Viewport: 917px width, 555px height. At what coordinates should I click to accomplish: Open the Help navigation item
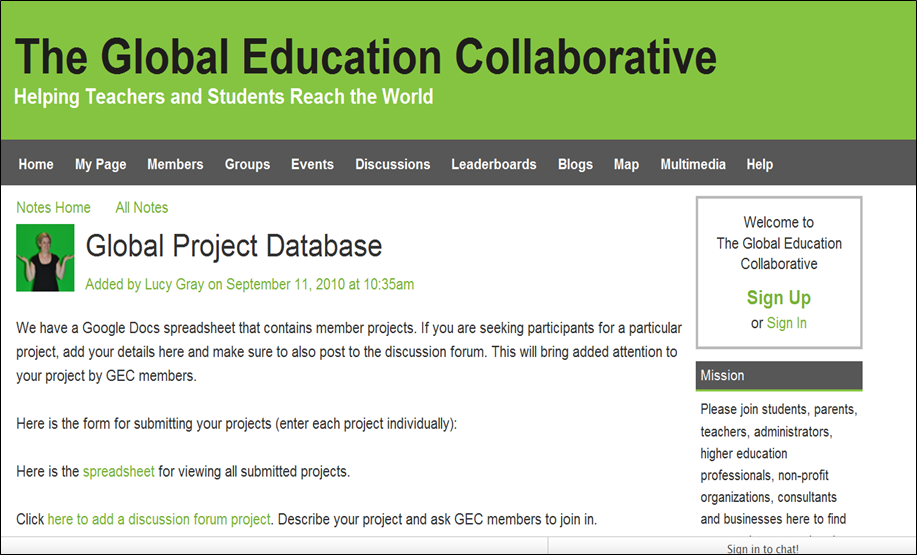(x=759, y=164)
